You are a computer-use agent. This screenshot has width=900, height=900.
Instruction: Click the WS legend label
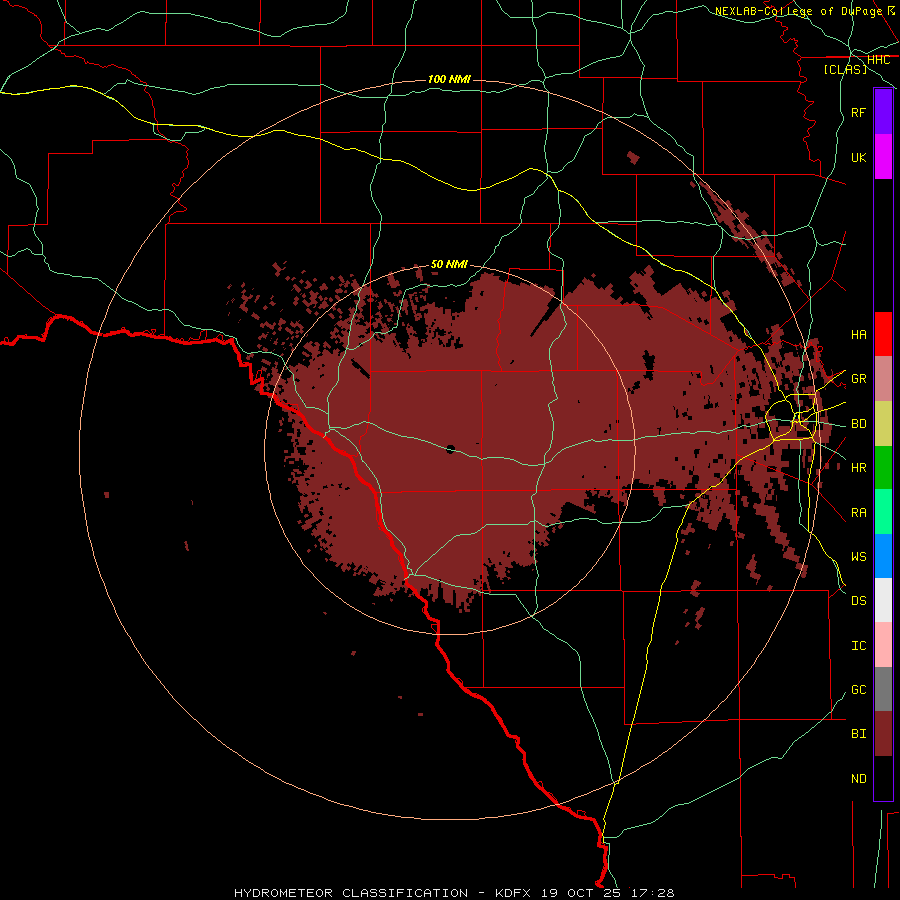(x=859, y=557)
